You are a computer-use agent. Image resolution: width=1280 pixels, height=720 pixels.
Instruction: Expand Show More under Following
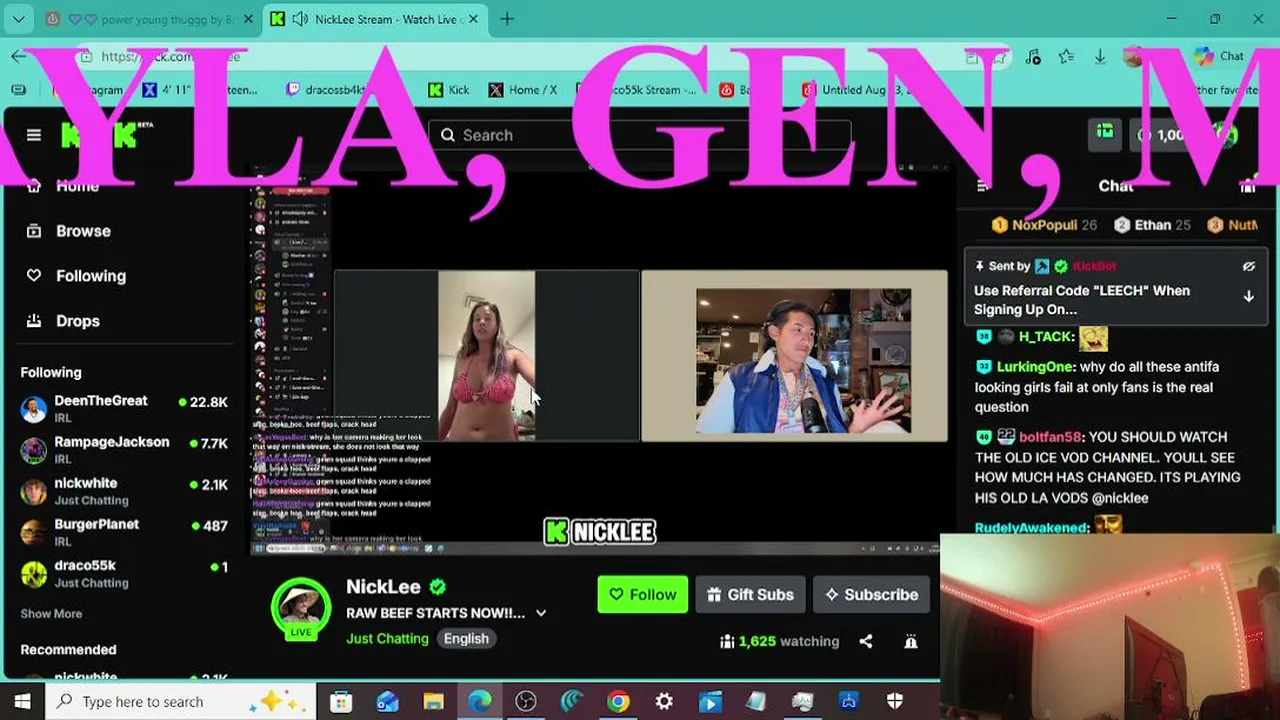(51, 614)
